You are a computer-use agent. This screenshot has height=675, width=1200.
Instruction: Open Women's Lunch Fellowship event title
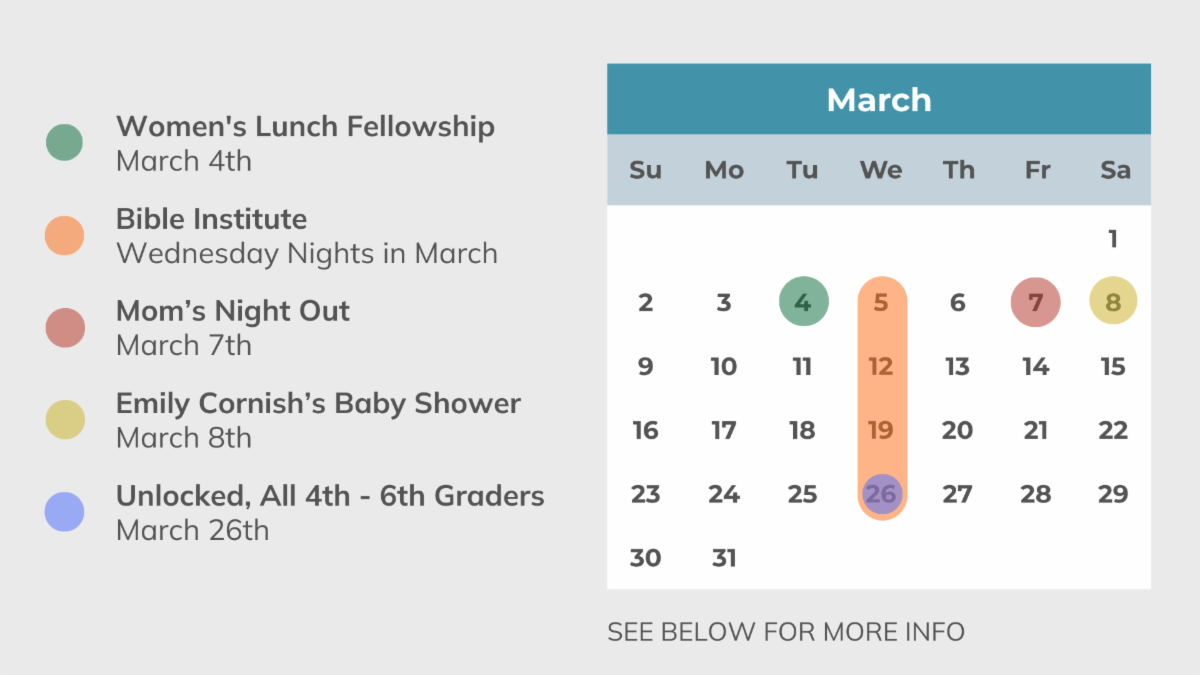(x=305, y=127)
